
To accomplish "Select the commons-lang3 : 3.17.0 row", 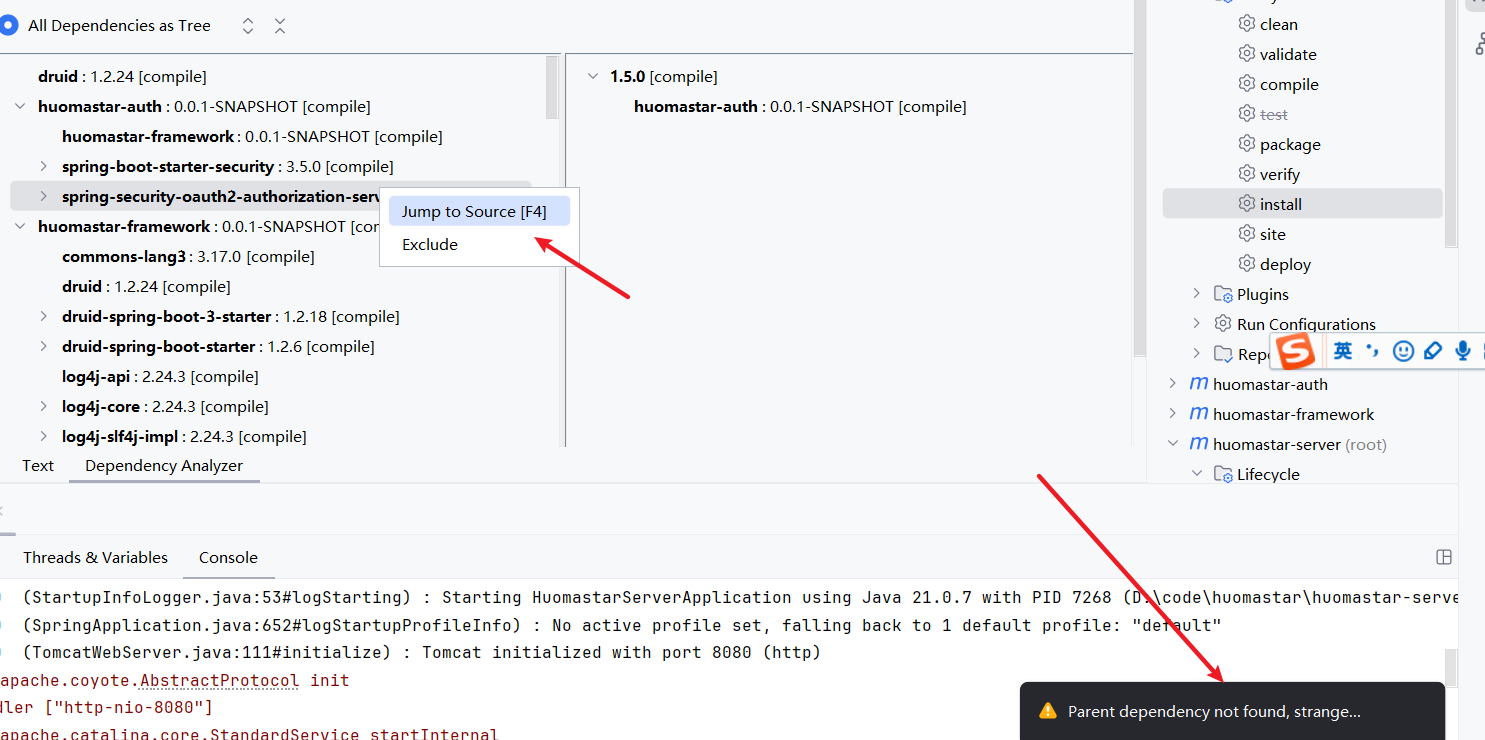I will (188, 256).
